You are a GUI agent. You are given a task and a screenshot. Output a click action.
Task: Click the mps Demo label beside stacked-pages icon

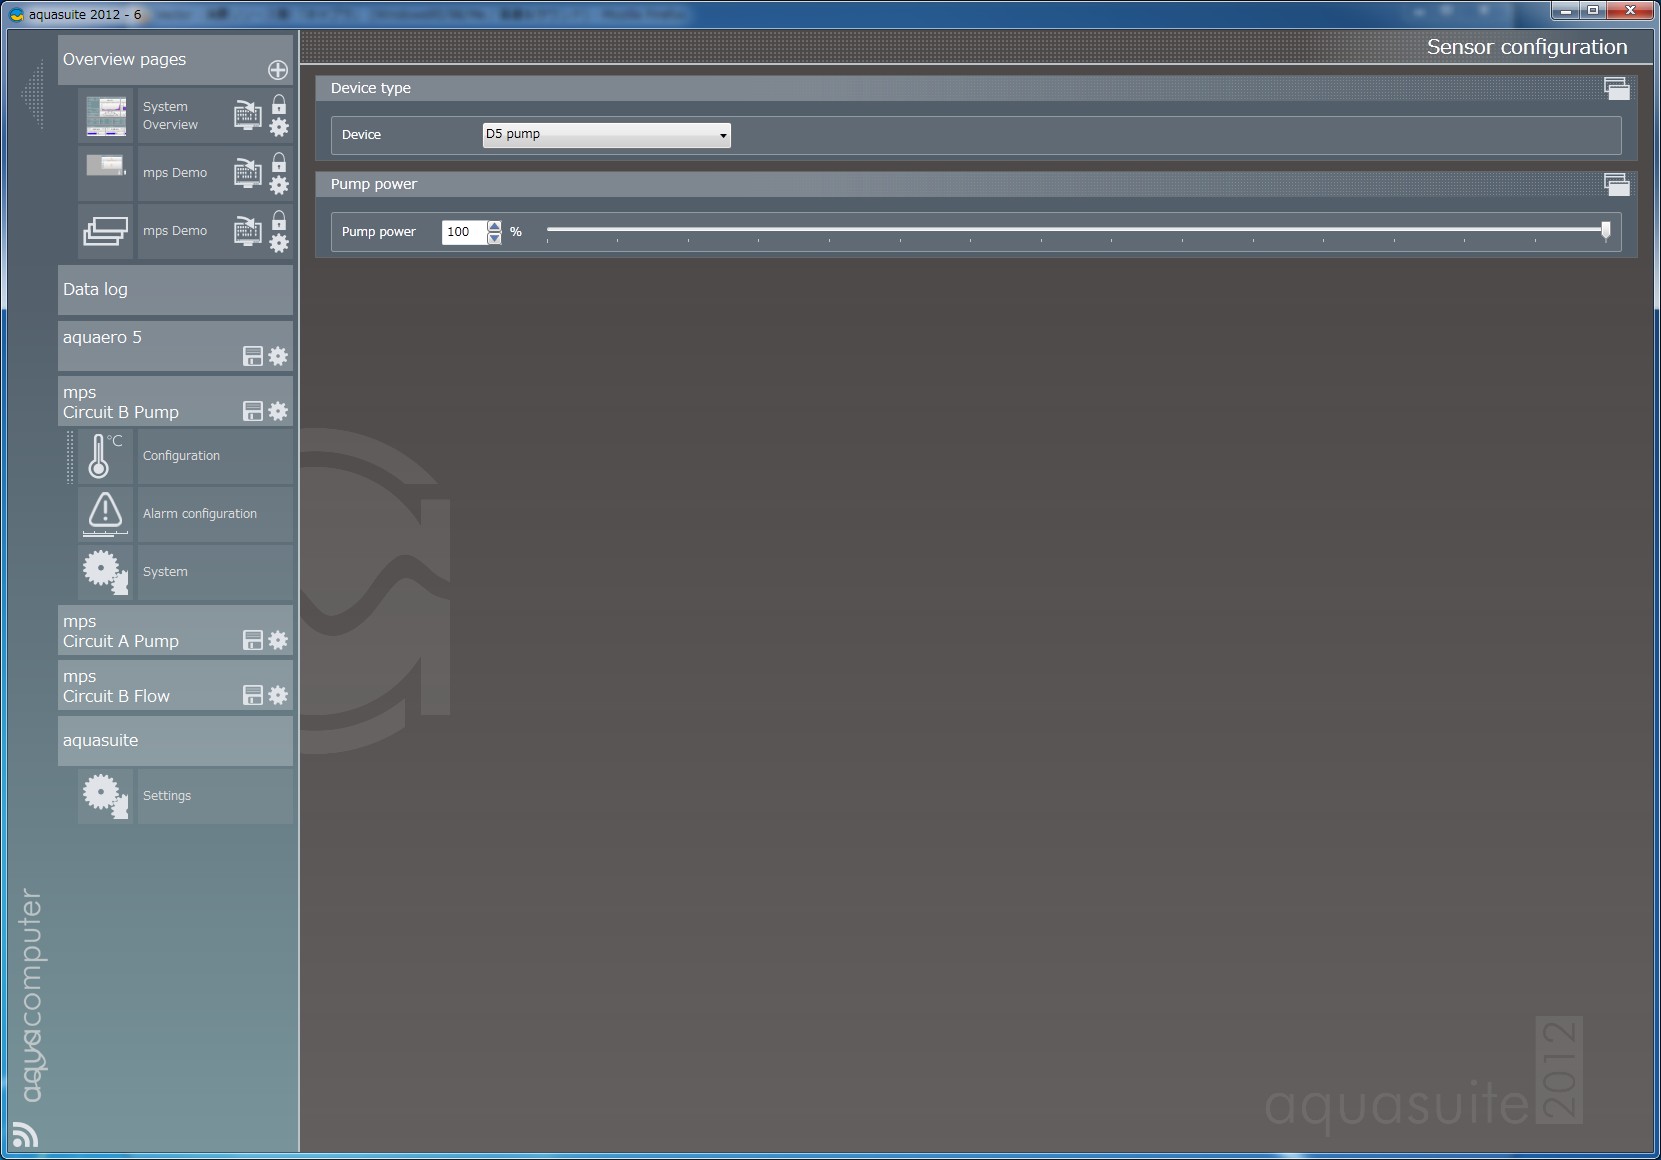[175, 231]
